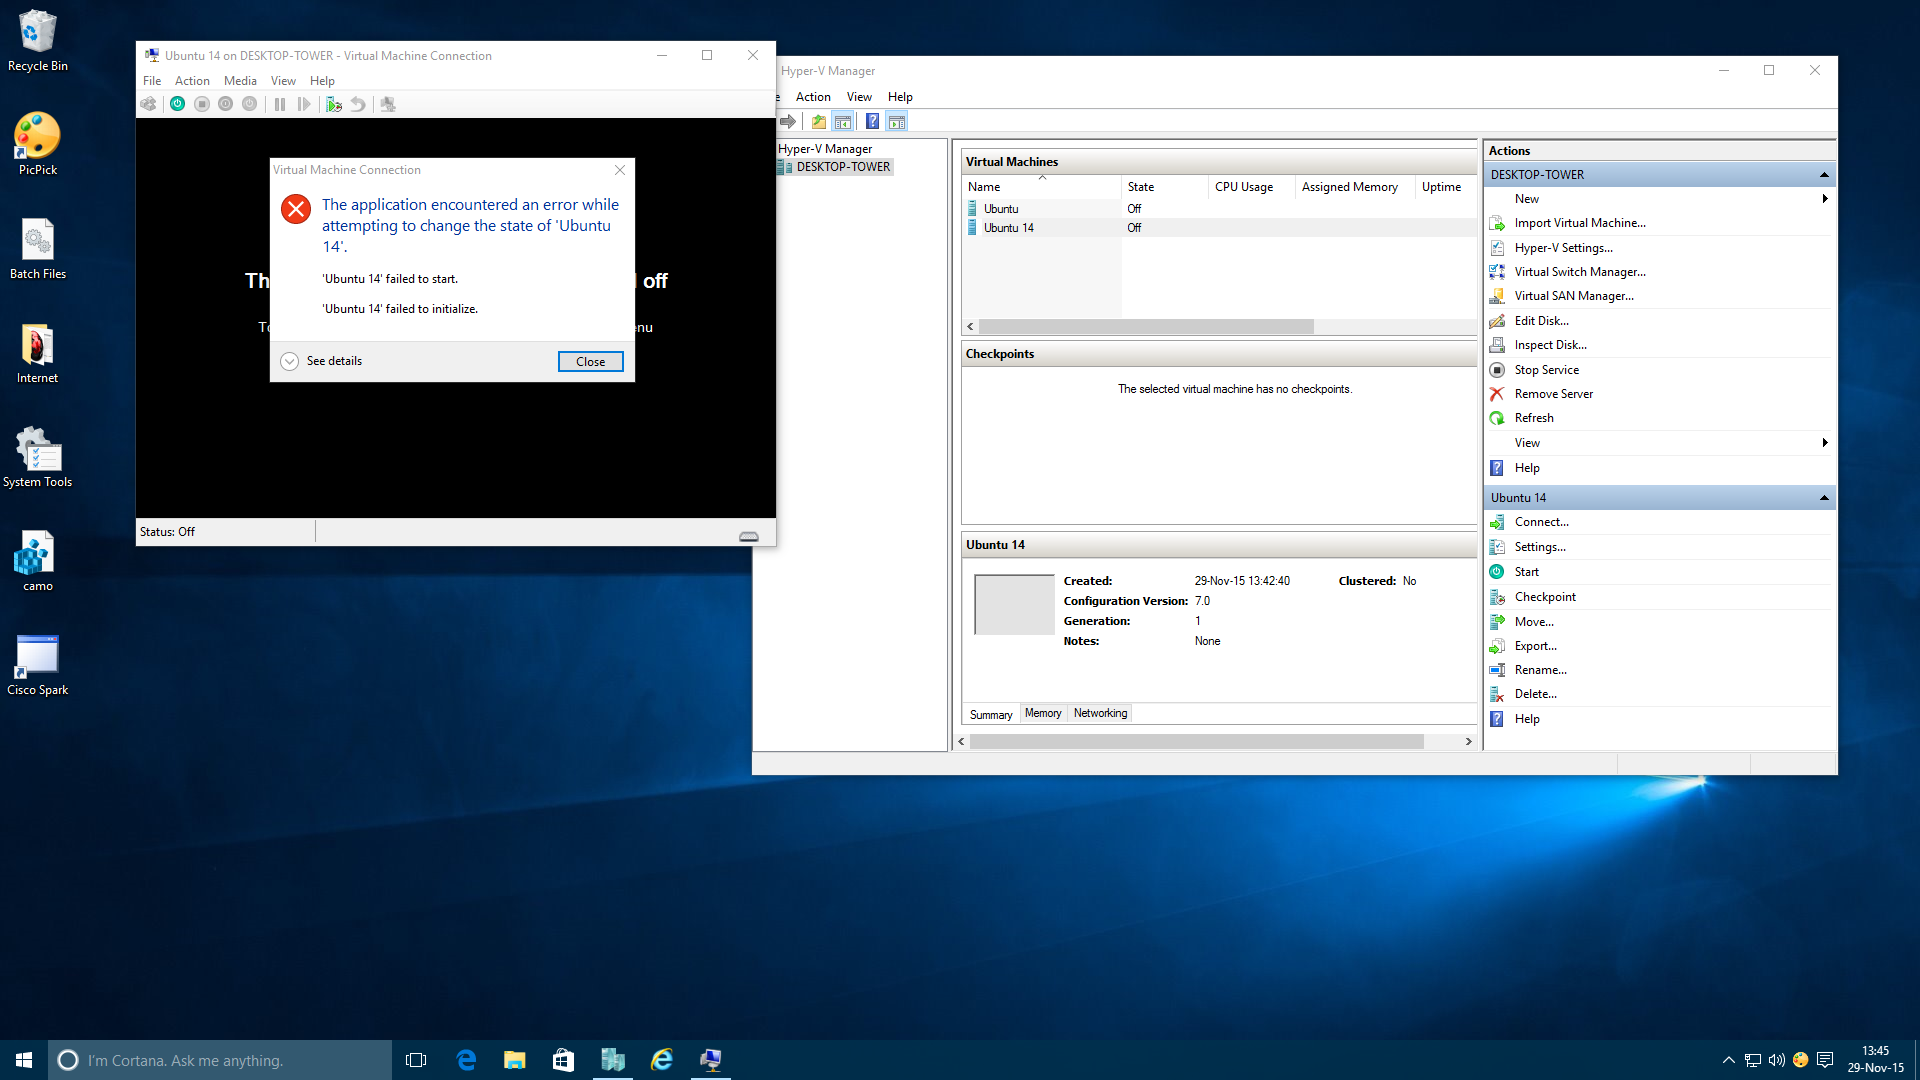Viewport: 1920px width, 1080px height.
Task: Click the Virtual Machines list horizontal scrollbar
Action: (x=1146, y=327)
